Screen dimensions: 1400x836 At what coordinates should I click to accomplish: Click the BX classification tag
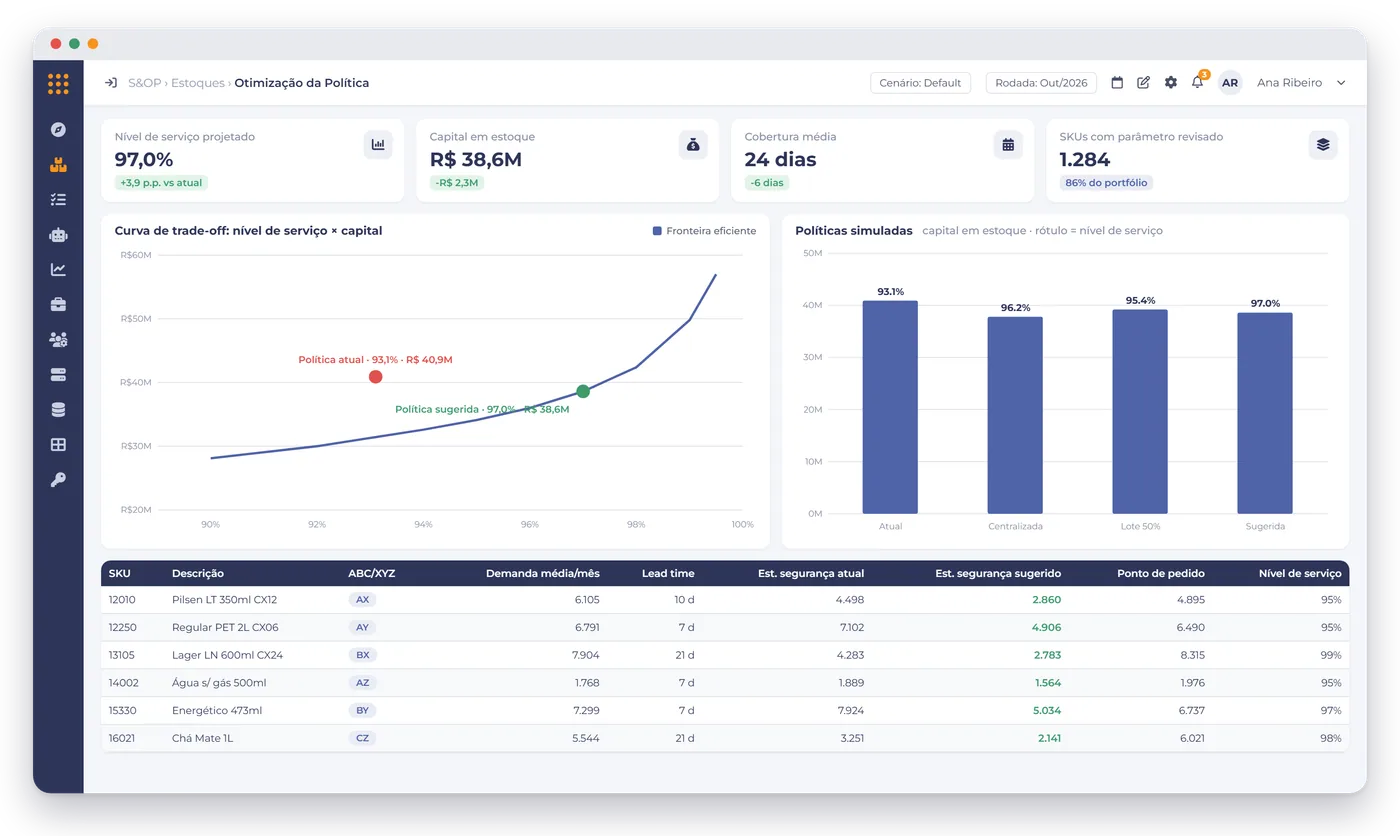click(362, 655)
